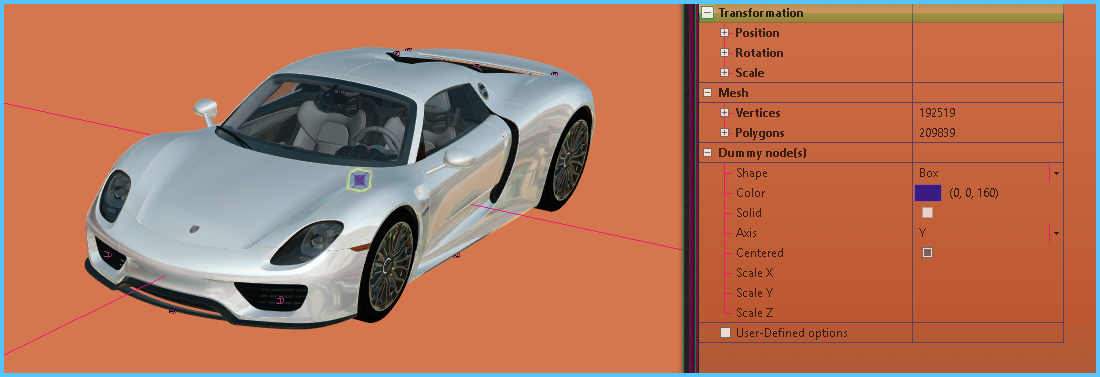The image size is (1100, 377).
Task: Open the Shape dropdown set to Box
Action: click(x=1056, y=173)
